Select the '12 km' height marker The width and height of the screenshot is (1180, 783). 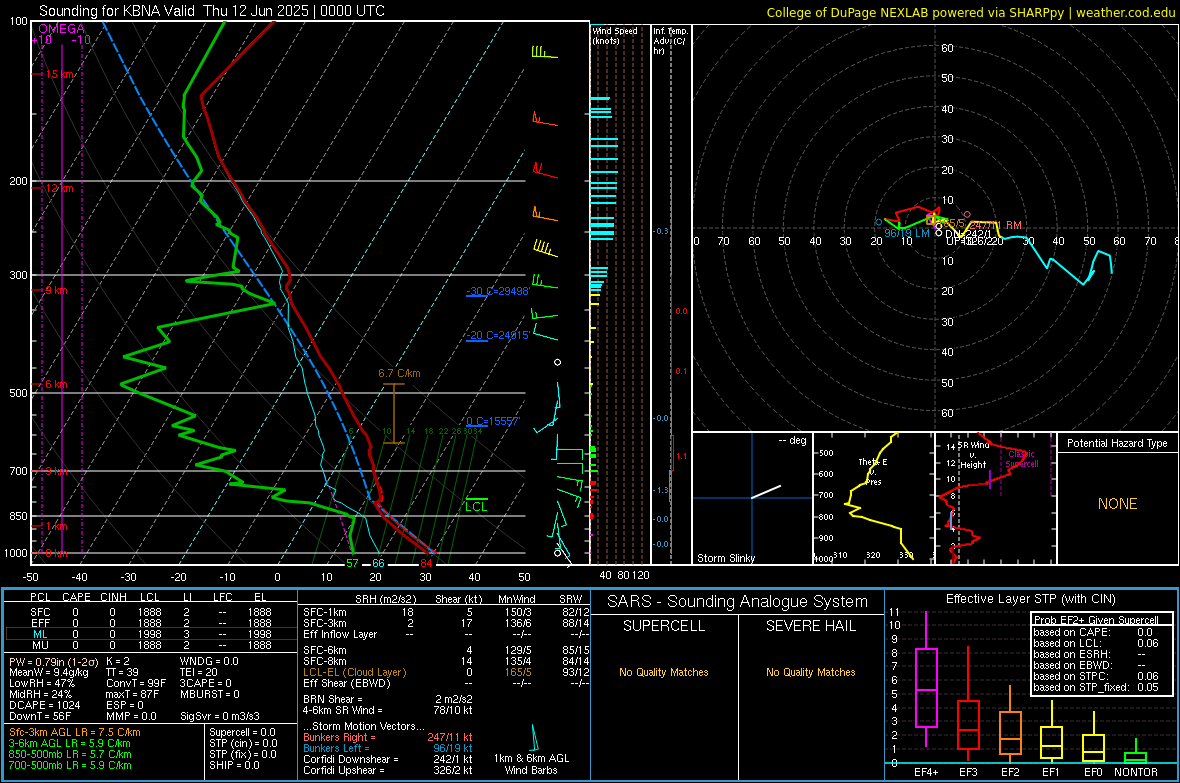[x=59, y=188]
